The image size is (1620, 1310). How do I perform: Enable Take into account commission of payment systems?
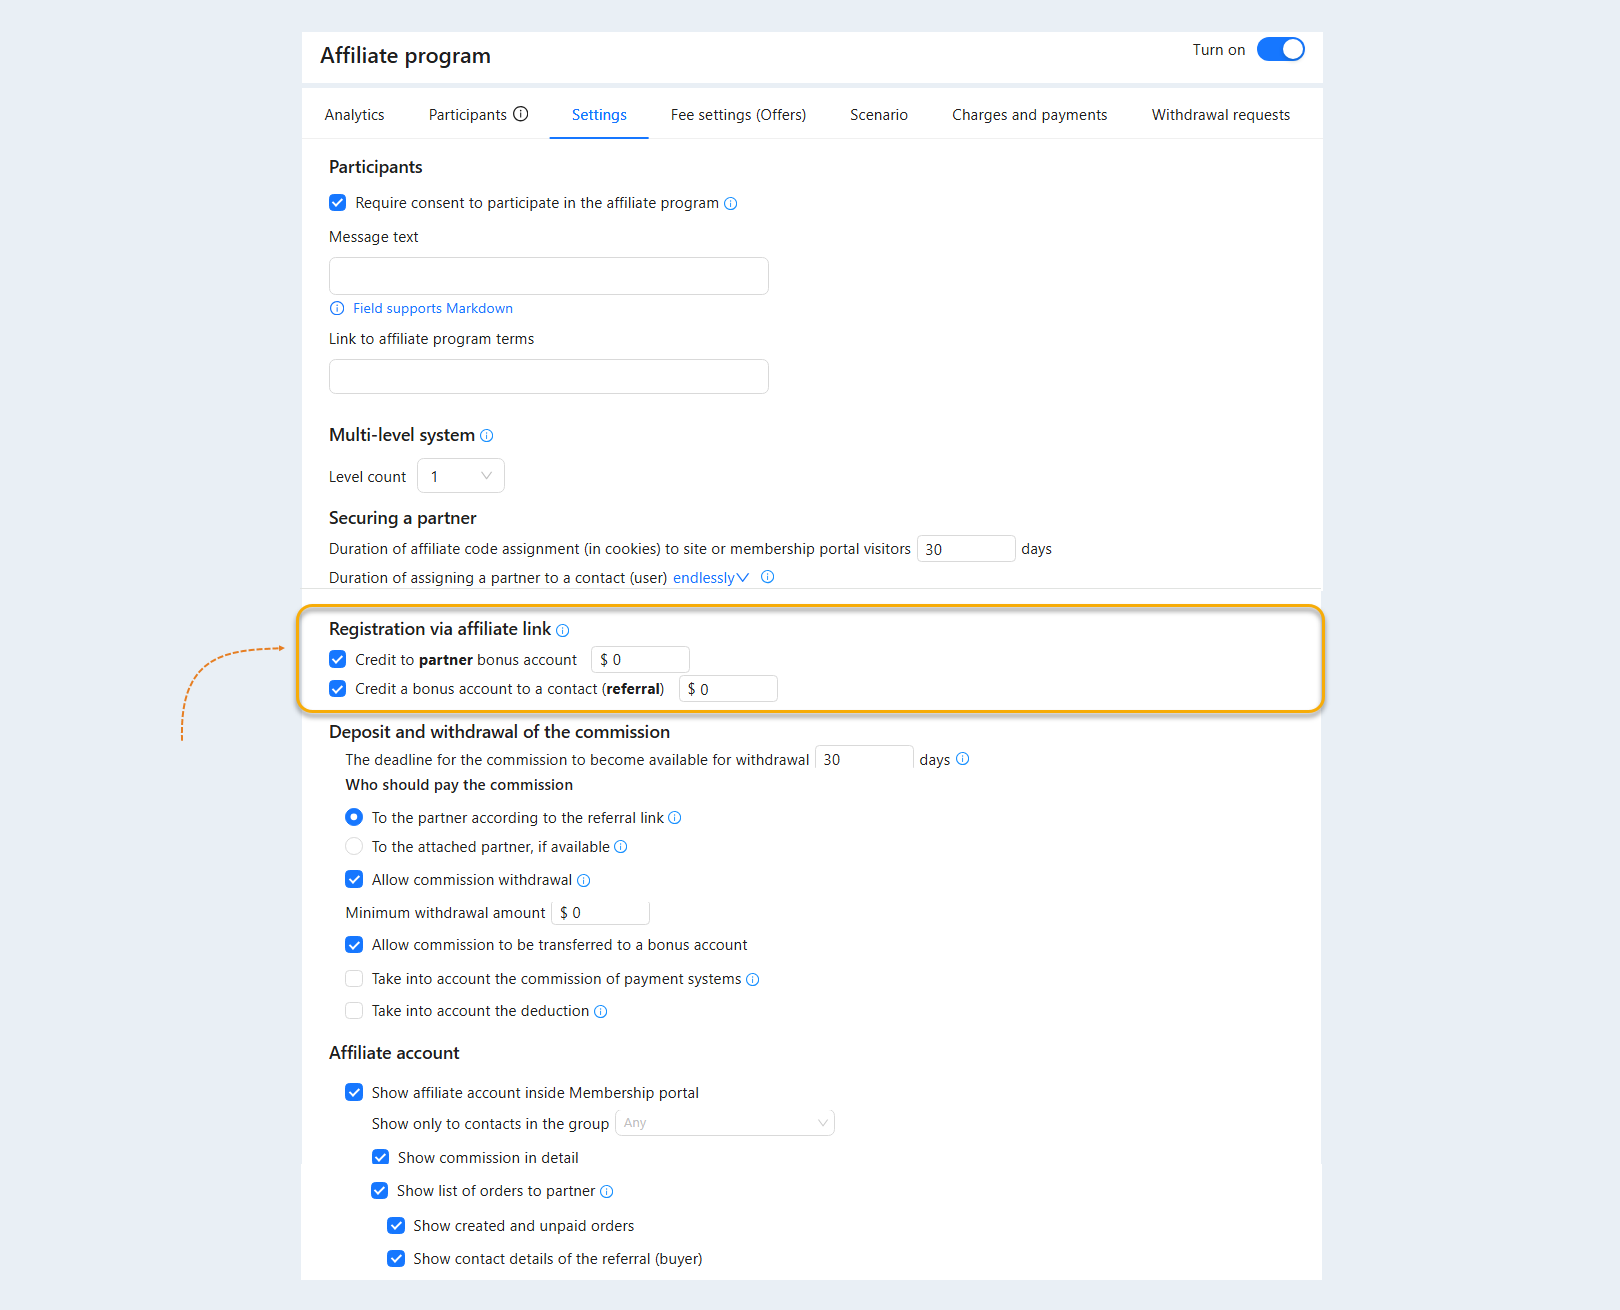click(x=354, y=979)
